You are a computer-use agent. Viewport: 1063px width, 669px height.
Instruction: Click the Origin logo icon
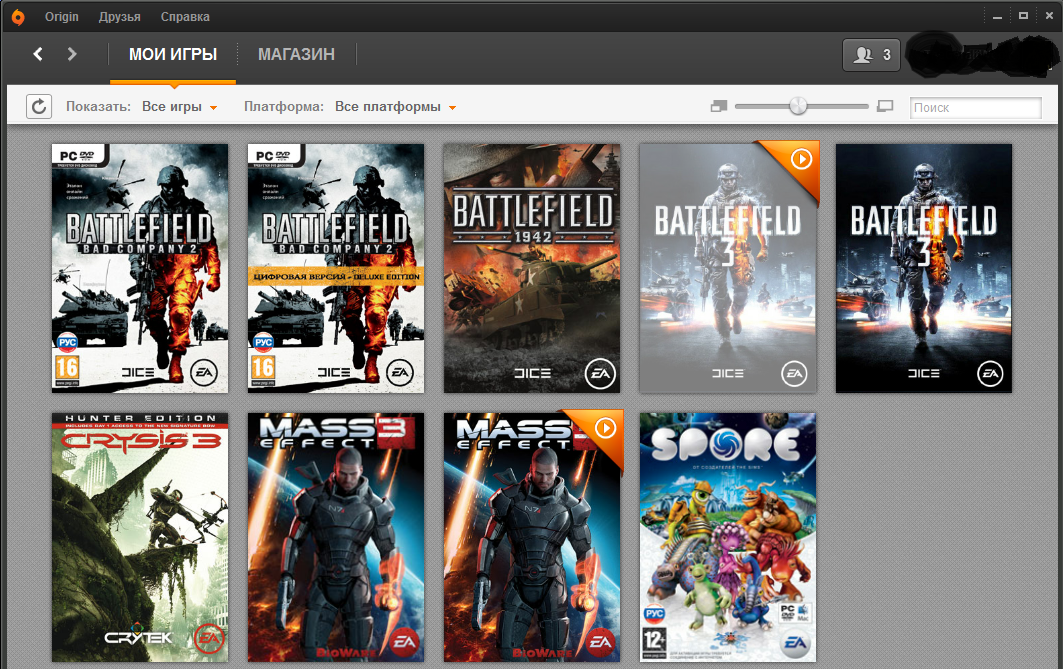pyautogui.click(x=18, y=17)
